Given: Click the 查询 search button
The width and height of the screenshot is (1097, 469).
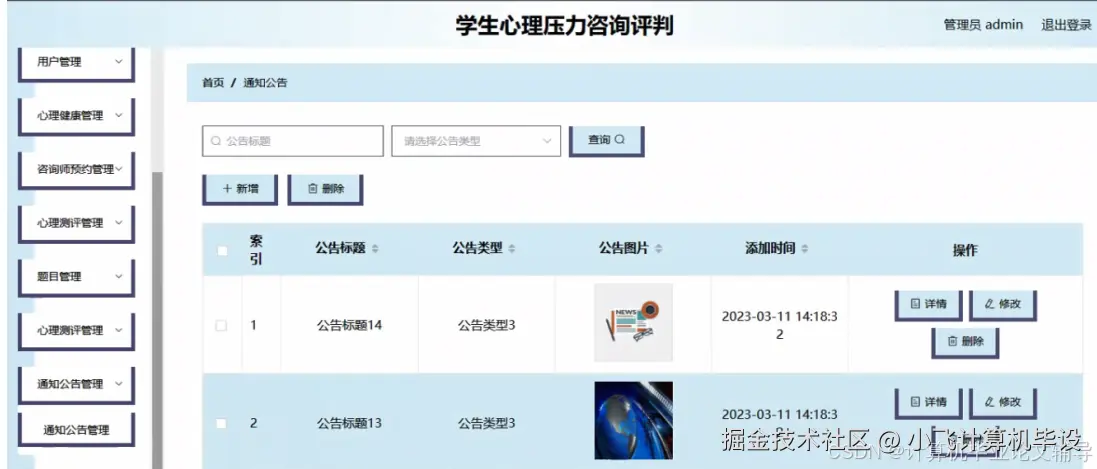Looking at the screenshot, I should point(606,140).
